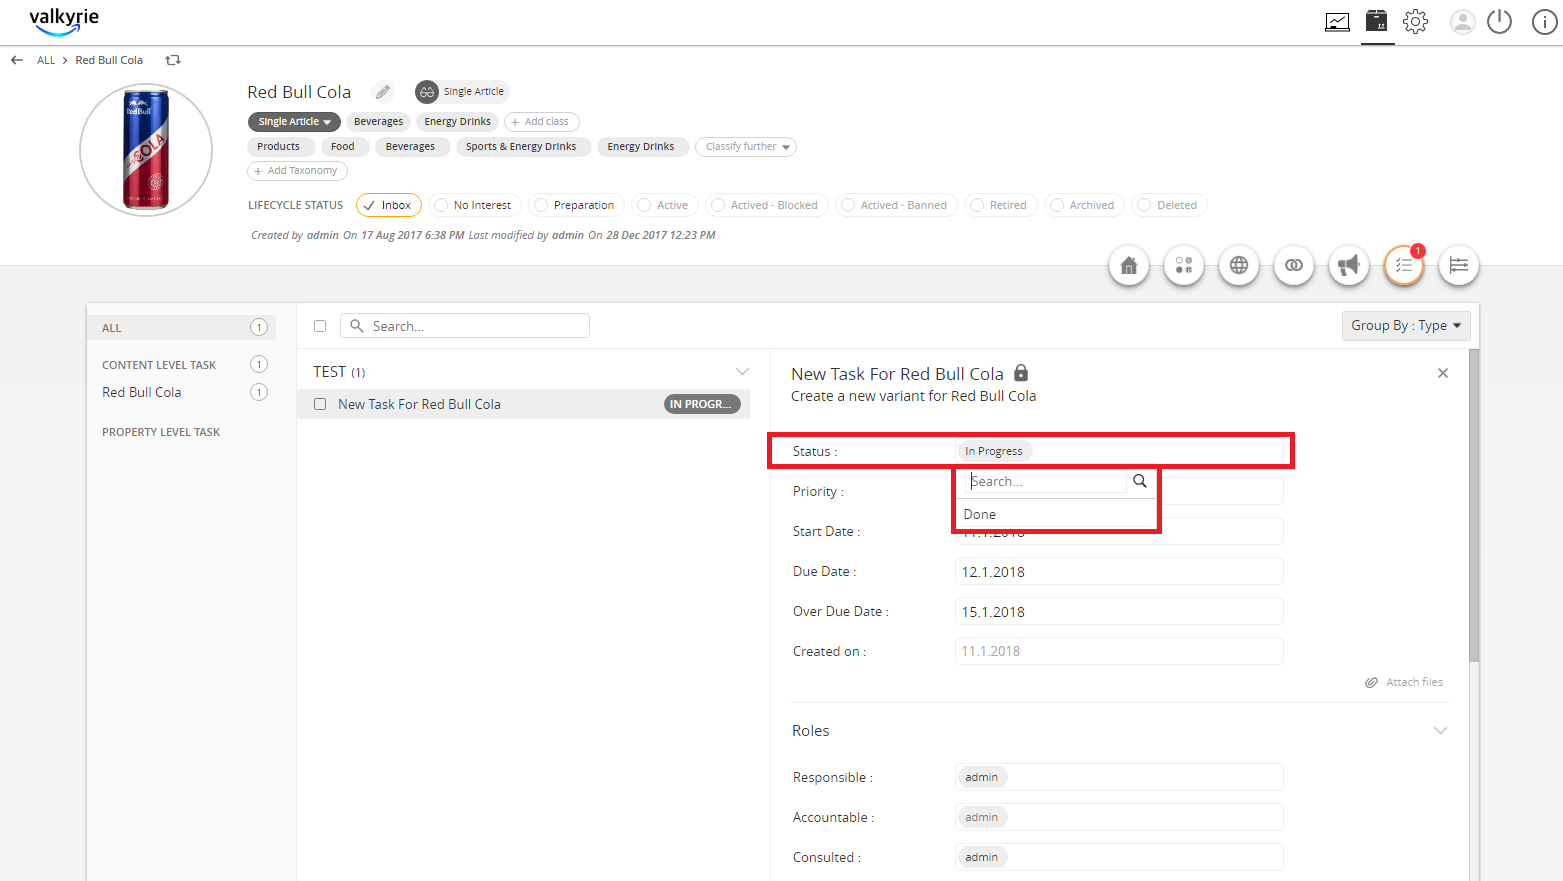Click the Responsible admin field
1563x881 pixels.
pos(1119,777)
